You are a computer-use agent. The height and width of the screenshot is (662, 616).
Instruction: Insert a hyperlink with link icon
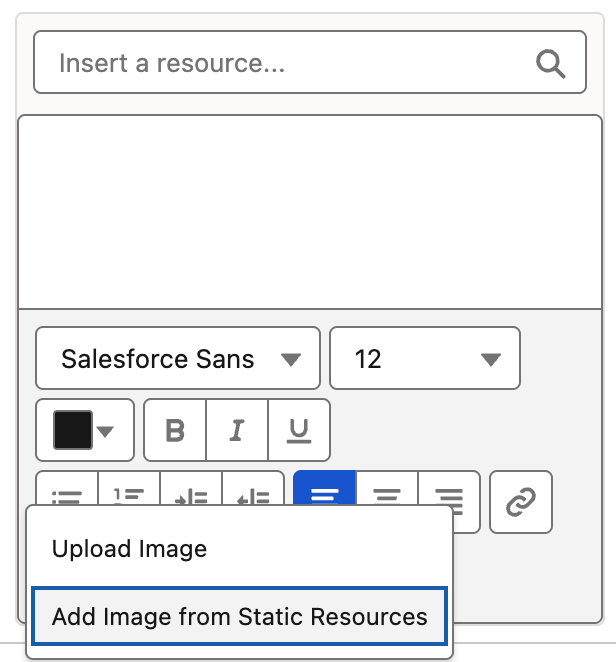click(521, 502)
